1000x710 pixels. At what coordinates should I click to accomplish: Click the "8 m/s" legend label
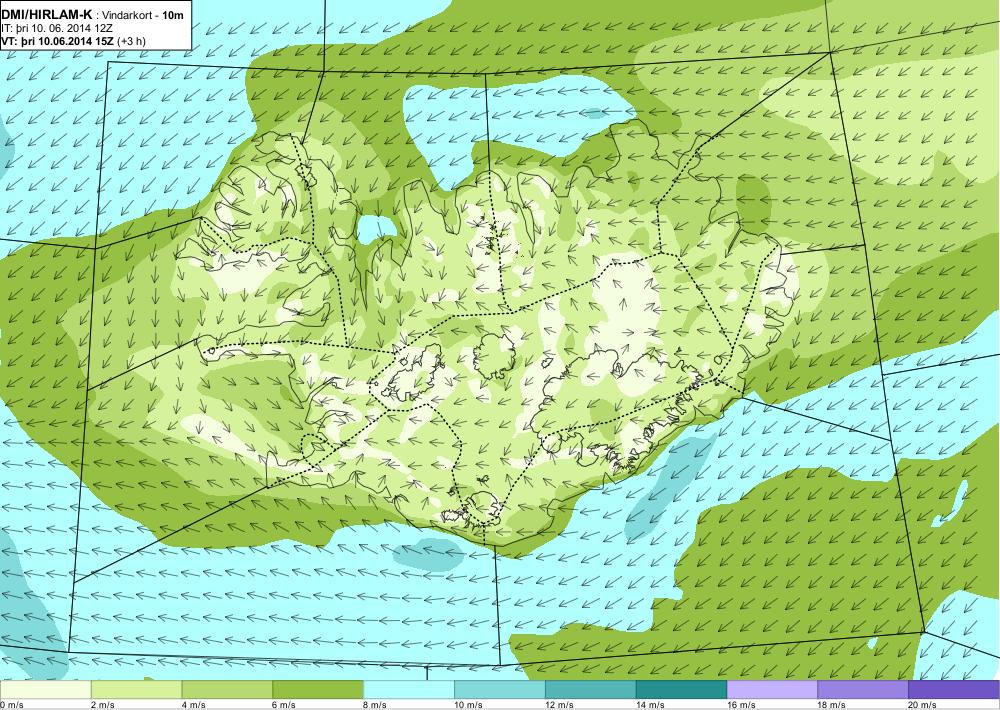click(x=376, y=705)
